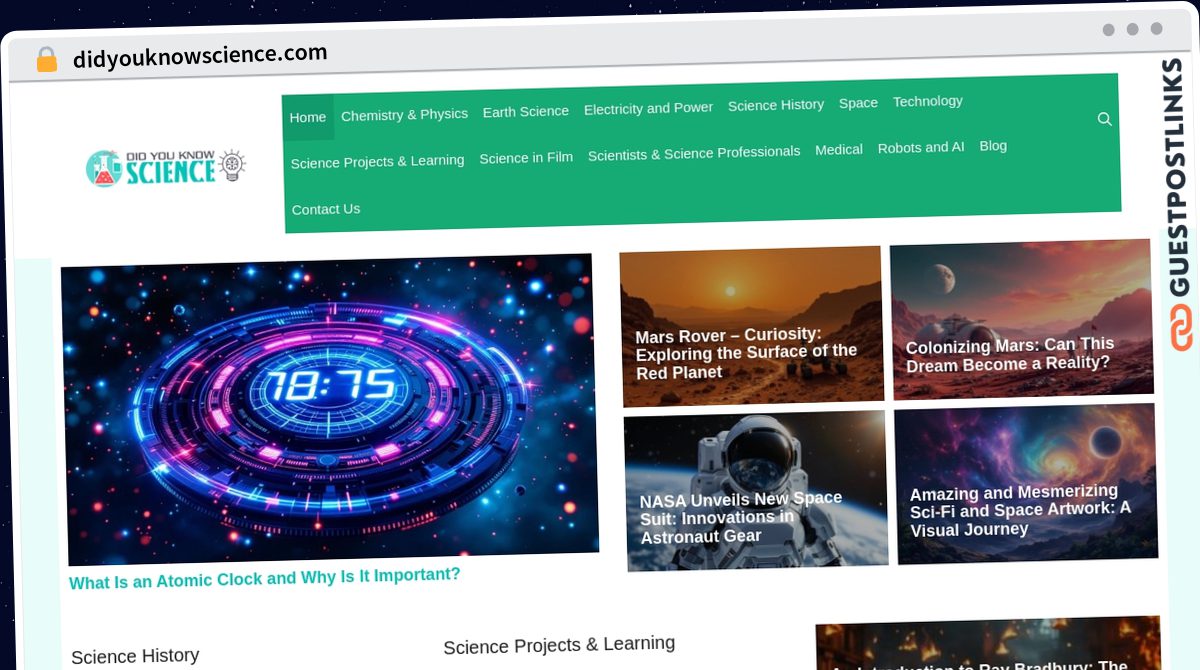Open the Ray Bradbury article thumbnail
Viewport: 1200px width, 670px height.
click(x=989, y=644)
